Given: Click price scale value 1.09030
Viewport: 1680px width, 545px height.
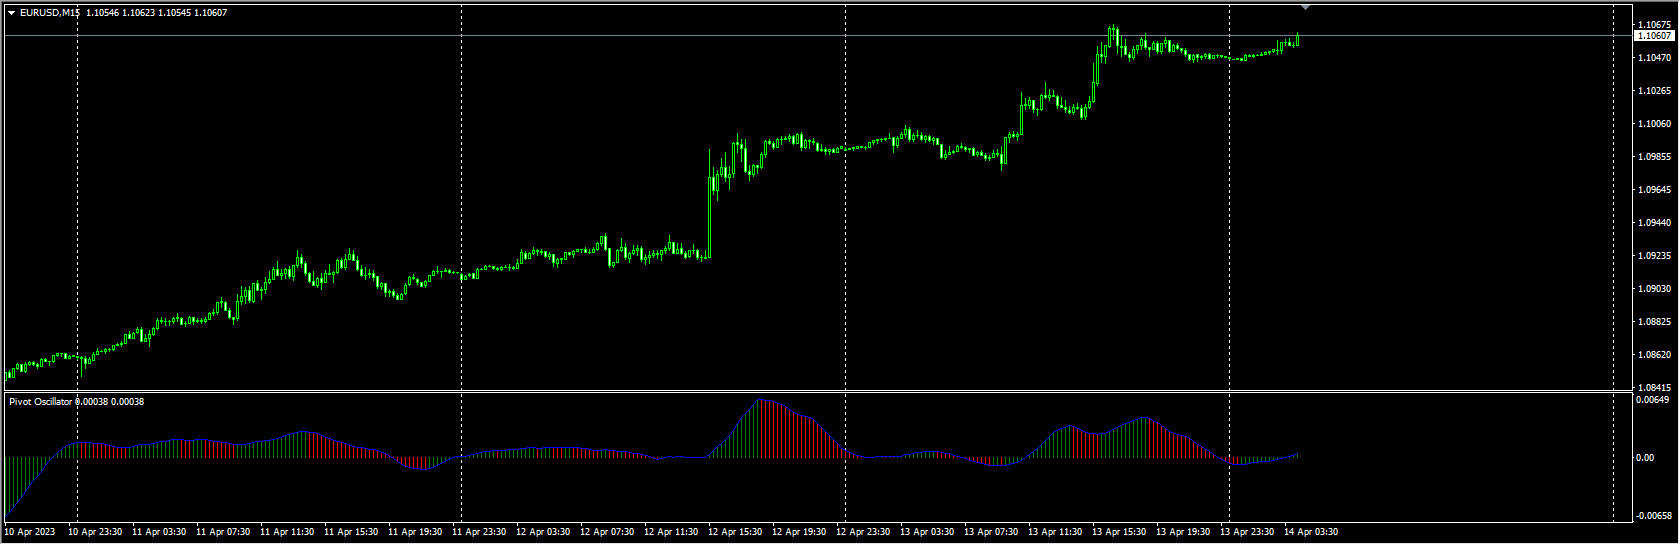Looking at the screenshot, I should point(1654,289).
